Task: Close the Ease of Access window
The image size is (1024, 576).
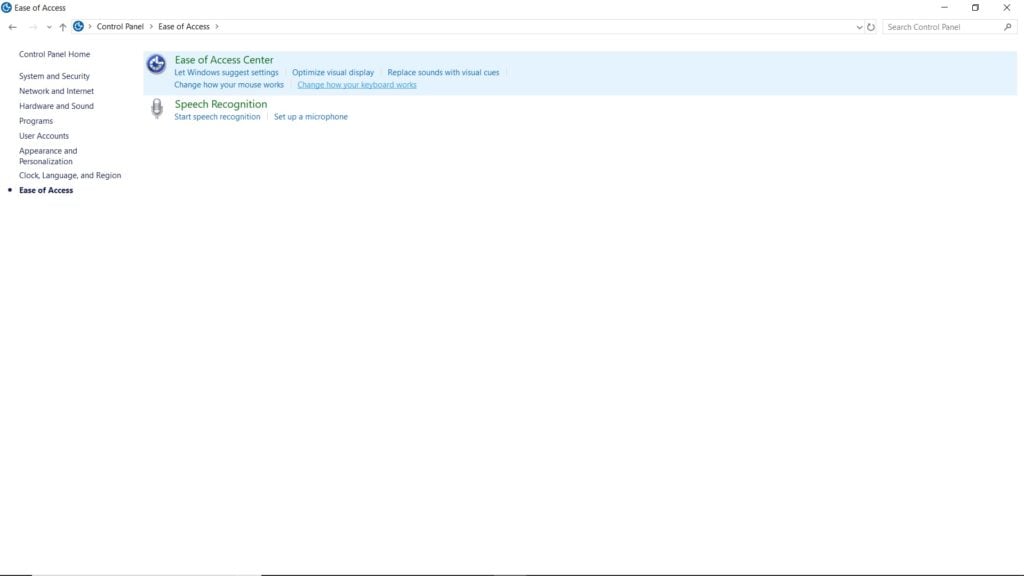Action: (x=1006, y=8)
